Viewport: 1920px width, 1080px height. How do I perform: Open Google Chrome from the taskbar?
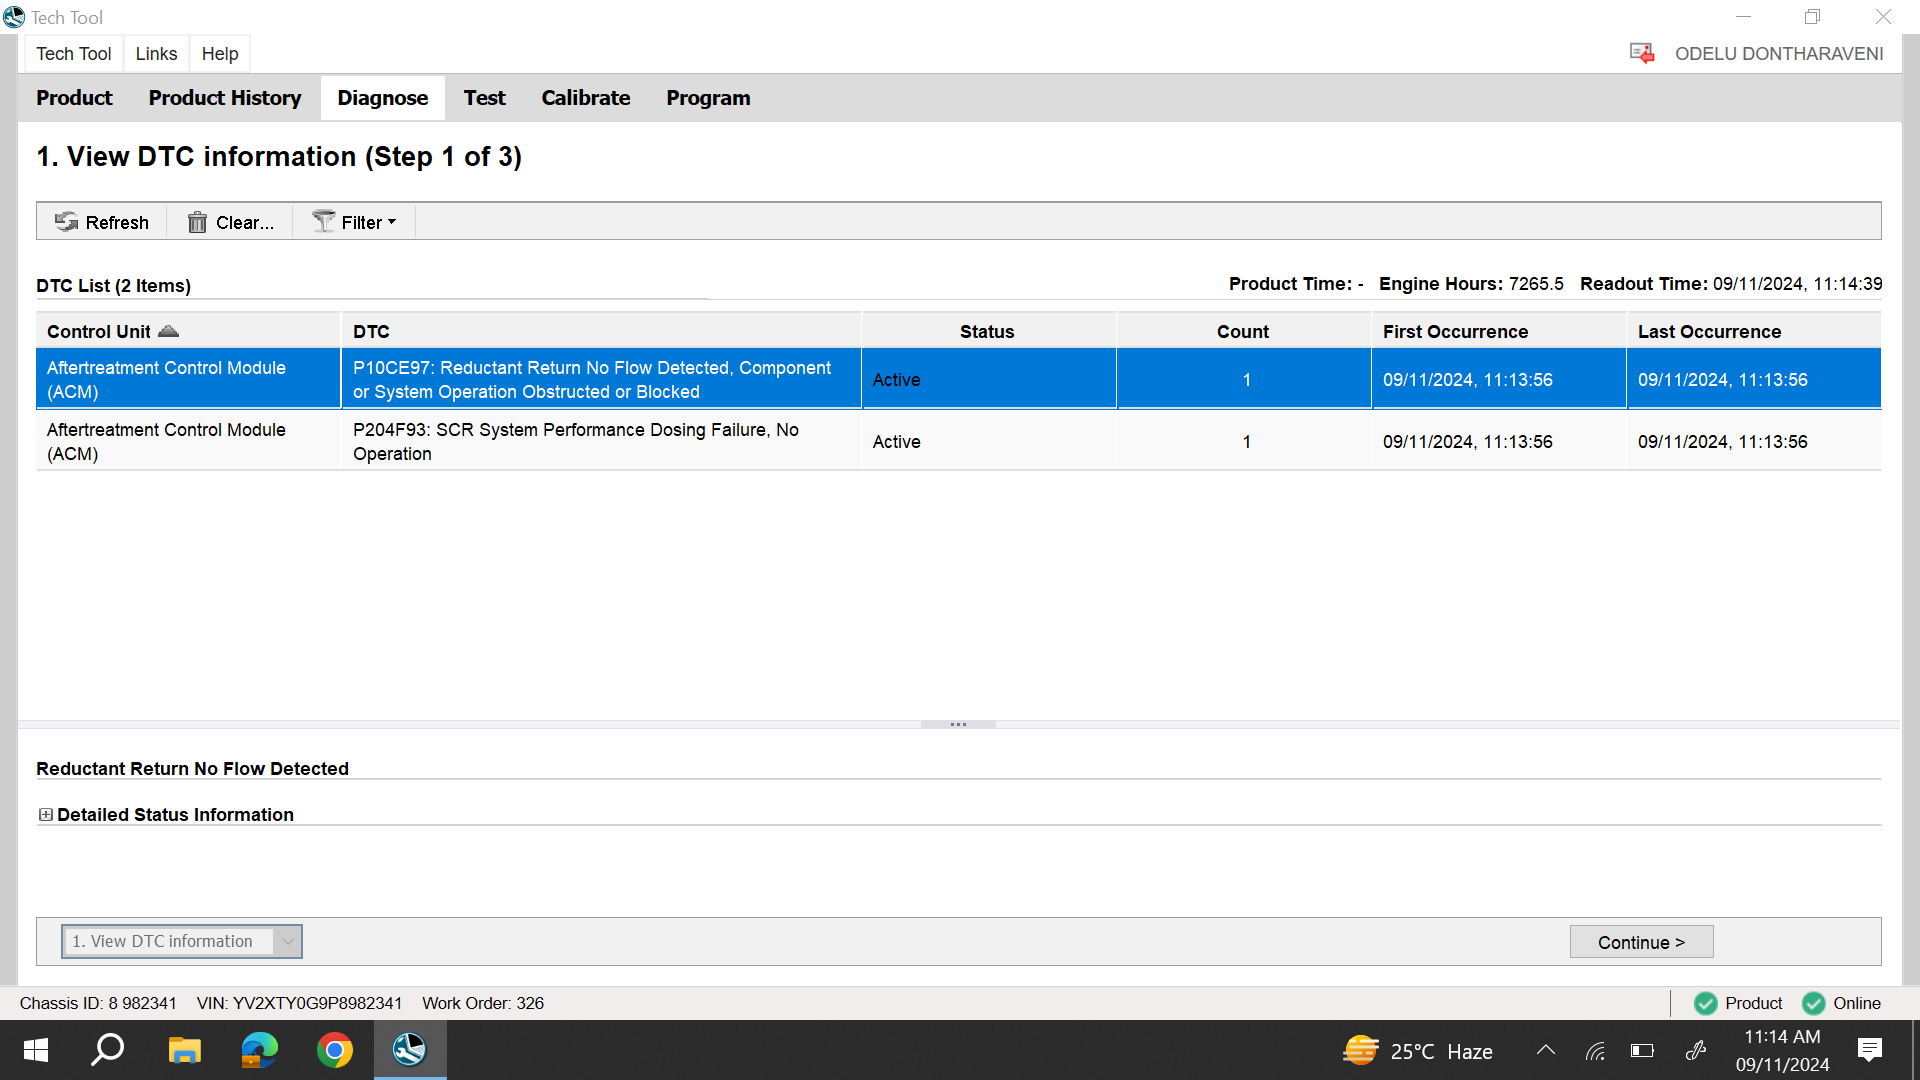(x=335, y=1050)
